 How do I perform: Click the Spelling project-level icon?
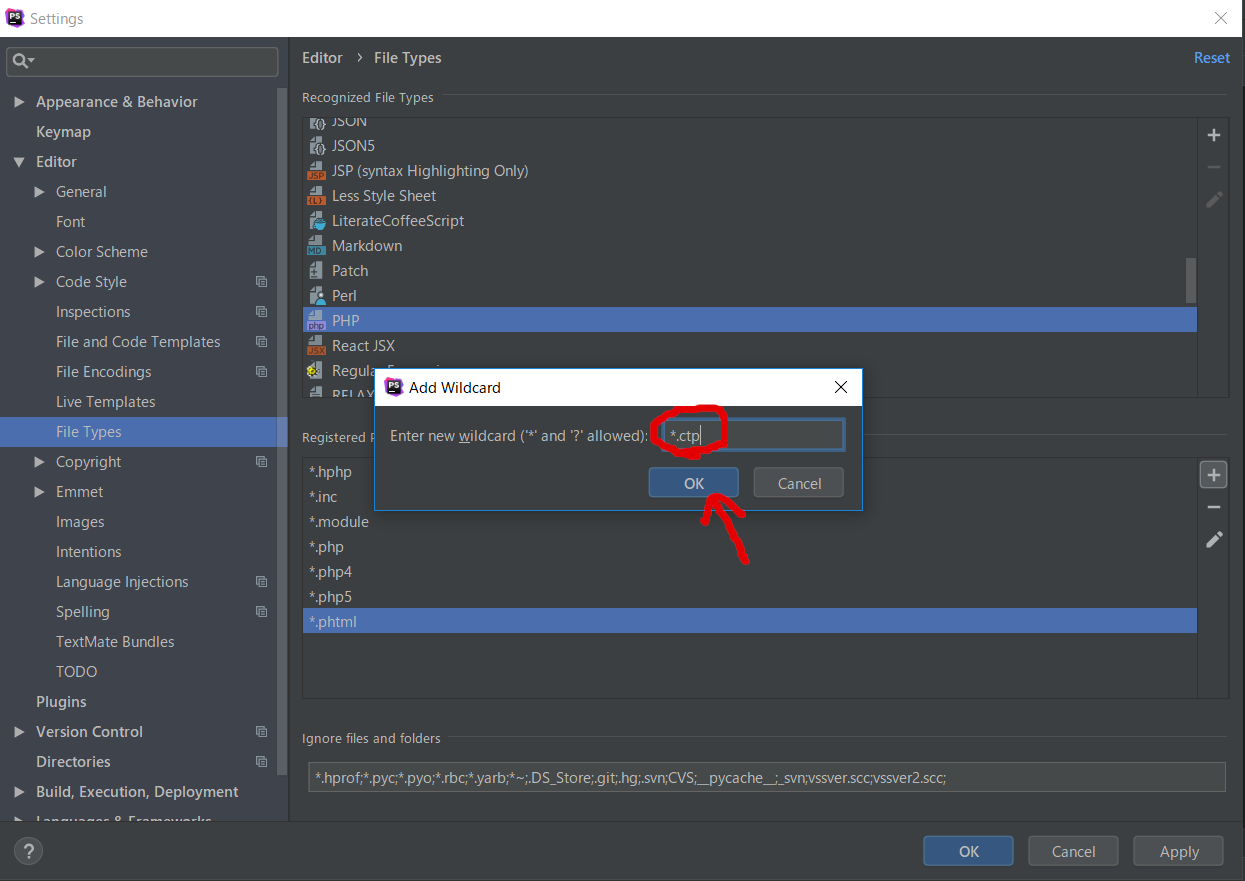tap(262, 612)
